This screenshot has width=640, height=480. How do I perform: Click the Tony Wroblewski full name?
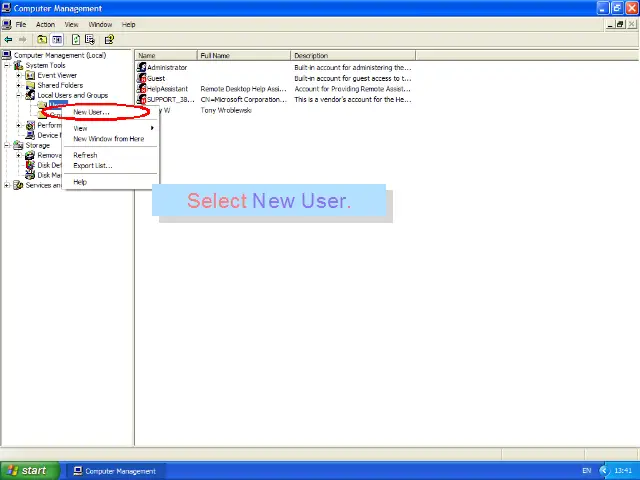[x=226, y=110]
